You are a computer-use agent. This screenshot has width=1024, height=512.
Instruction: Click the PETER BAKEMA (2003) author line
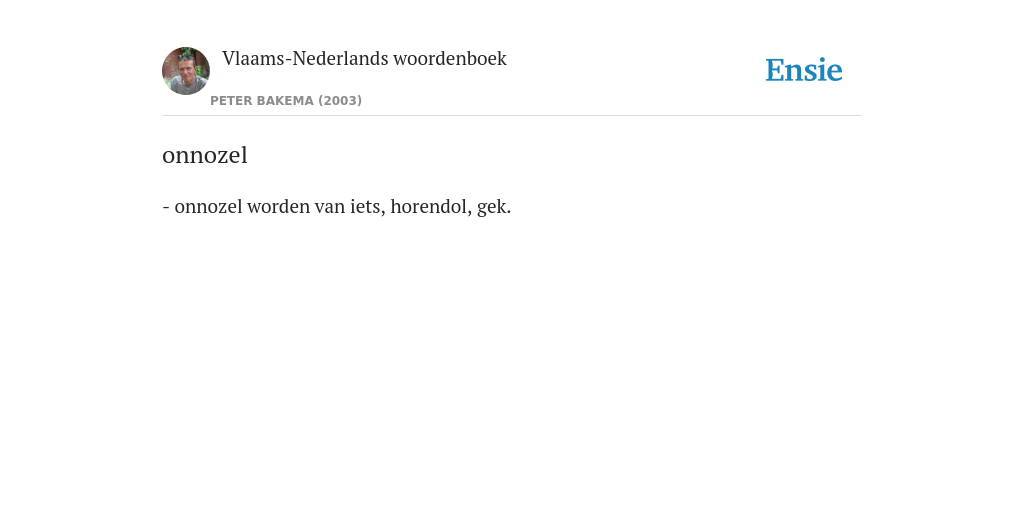click(x=286, y=101)
